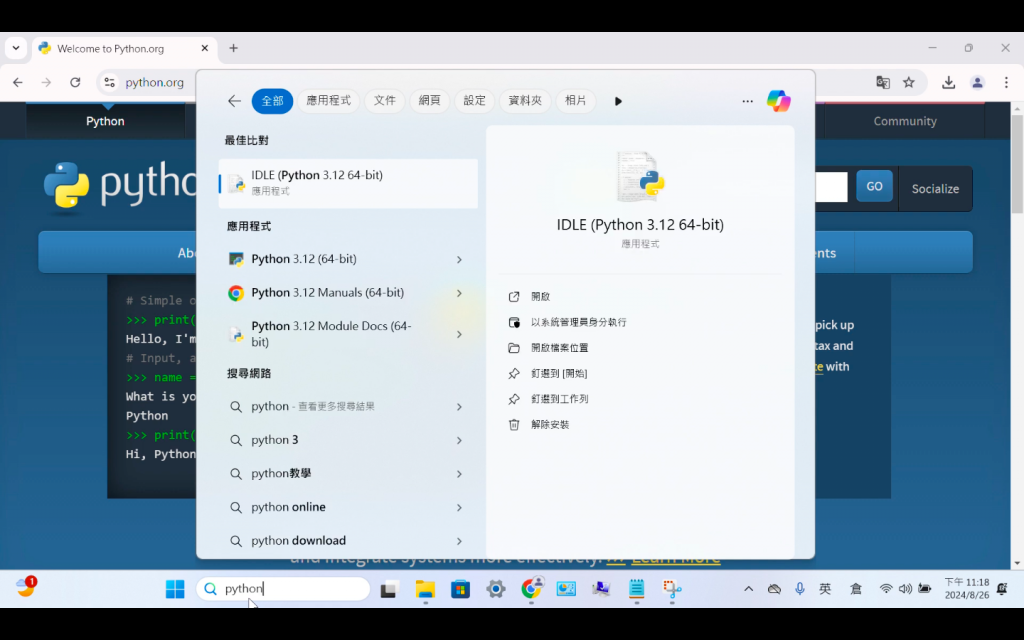Viewport: 1024px width, 640px height.
Task: Click the large IDLE Python icon in preview pane
Action: (x=640, y=177)
